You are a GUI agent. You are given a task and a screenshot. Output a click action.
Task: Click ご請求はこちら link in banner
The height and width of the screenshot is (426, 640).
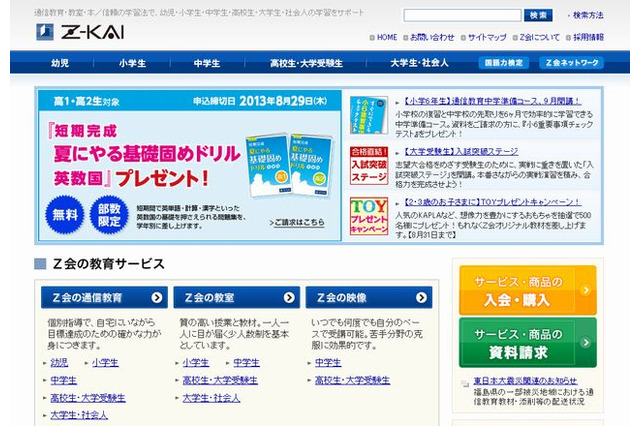click(x=297, y=222)
